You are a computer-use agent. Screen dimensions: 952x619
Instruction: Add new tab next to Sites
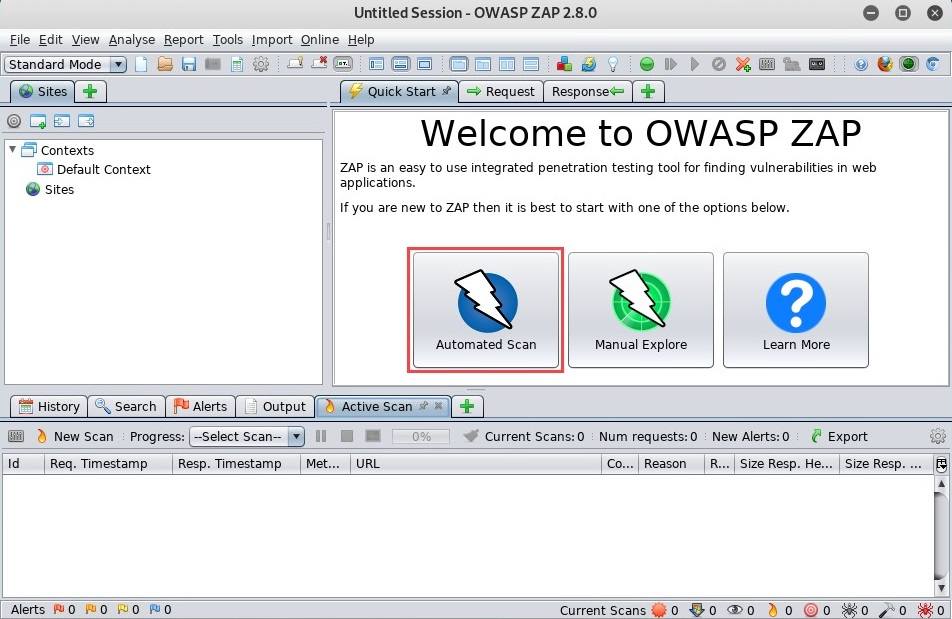pos(90,92)
